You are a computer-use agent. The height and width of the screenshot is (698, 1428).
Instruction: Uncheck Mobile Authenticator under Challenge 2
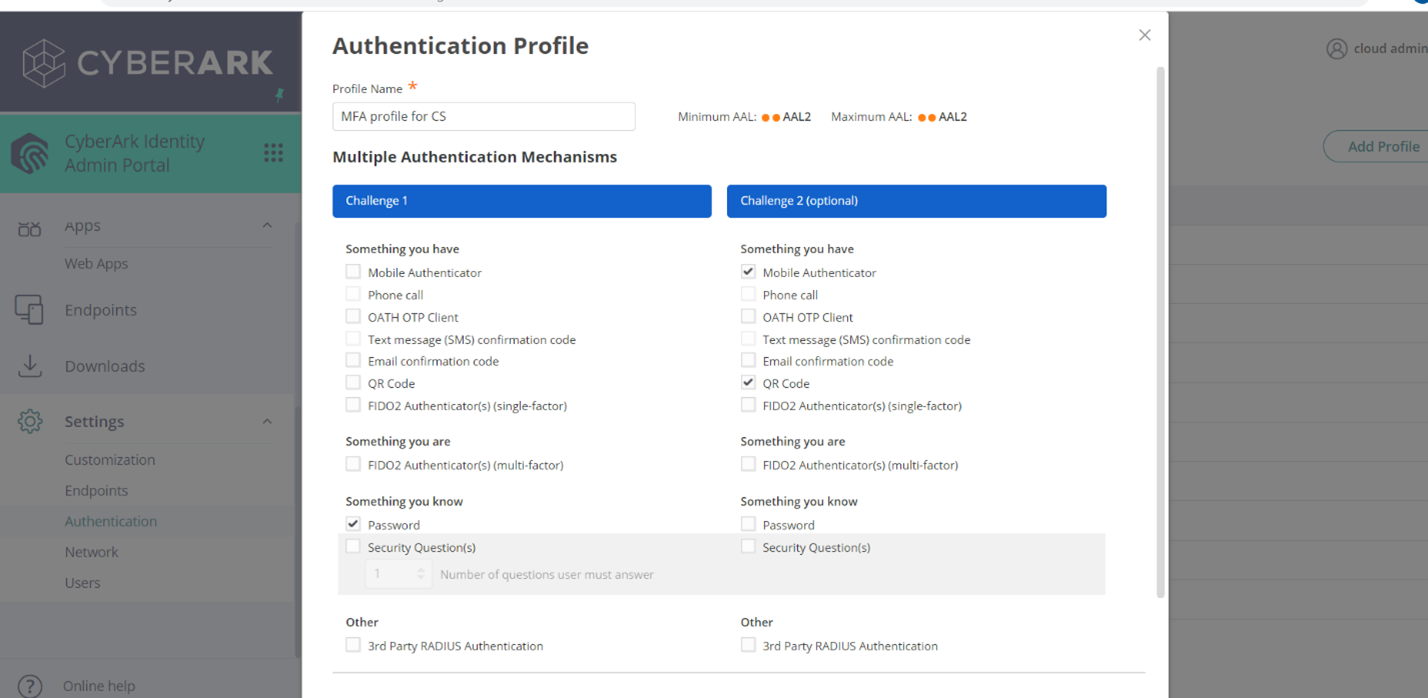[x=748, y=271]
